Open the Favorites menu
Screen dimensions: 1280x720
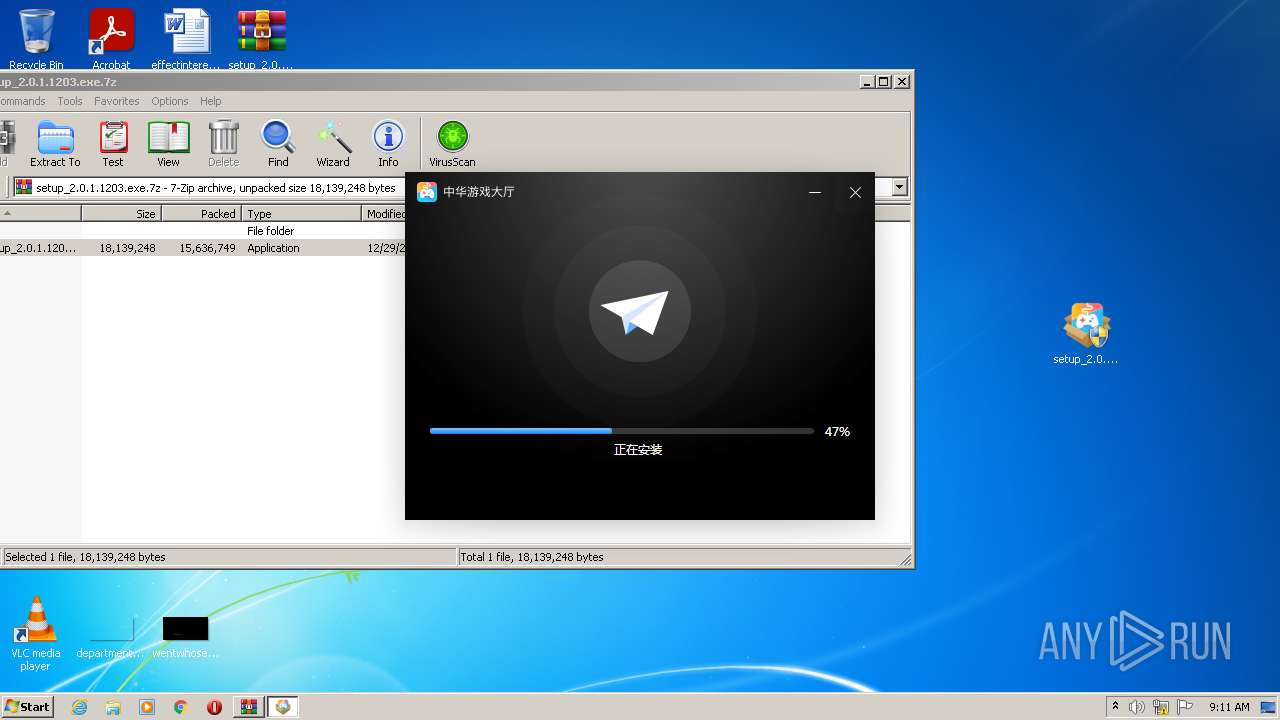(x=117, y=101)
